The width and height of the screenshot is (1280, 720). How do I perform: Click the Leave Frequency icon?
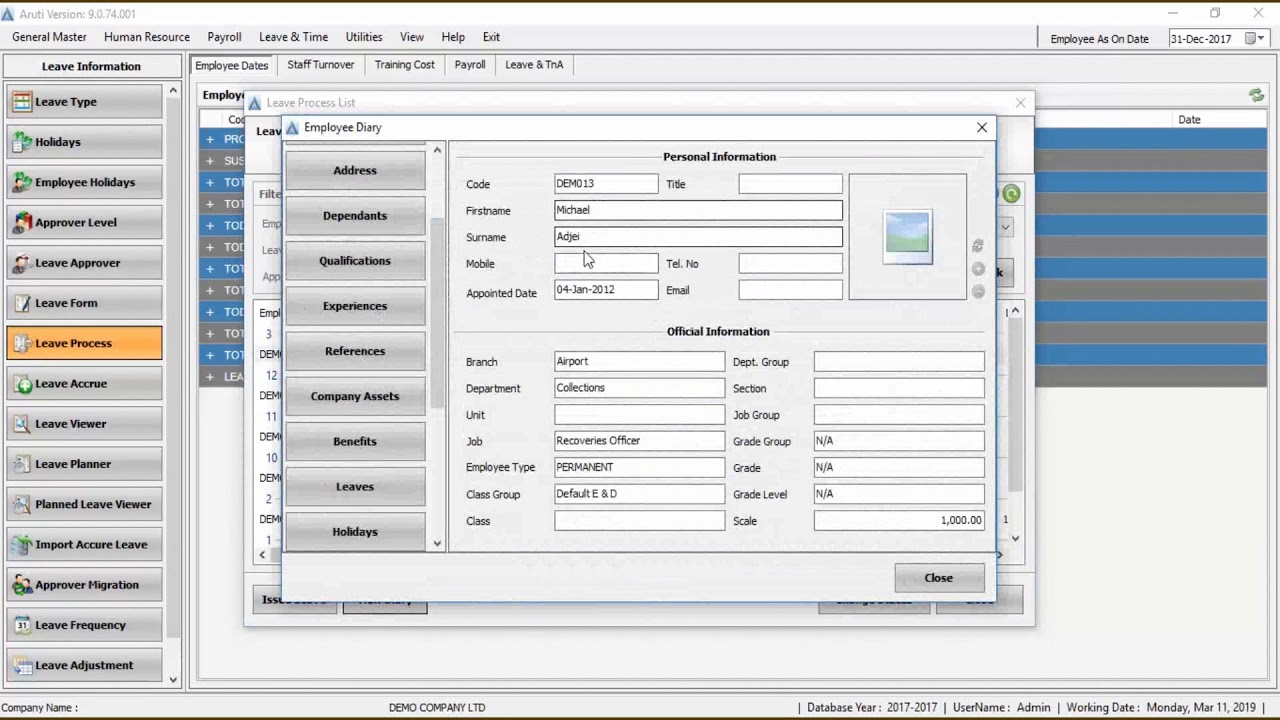pyautogui.click(x=22, y=625)
